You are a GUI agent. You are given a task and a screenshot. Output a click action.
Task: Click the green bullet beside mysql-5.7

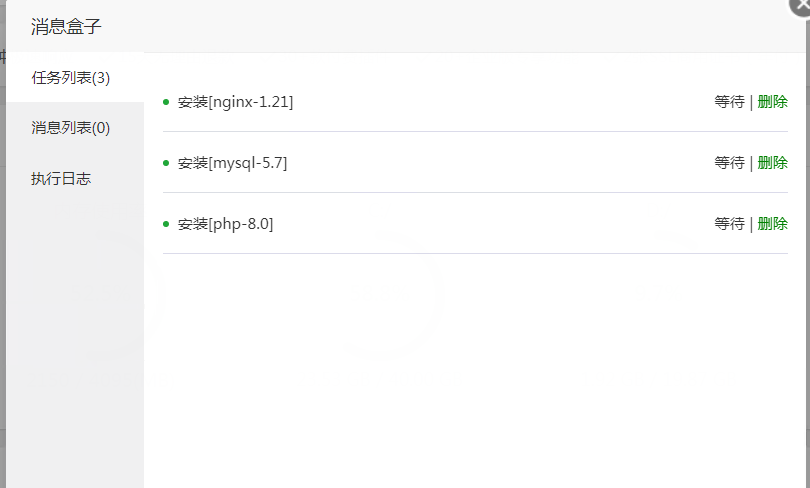coord(166,163)
